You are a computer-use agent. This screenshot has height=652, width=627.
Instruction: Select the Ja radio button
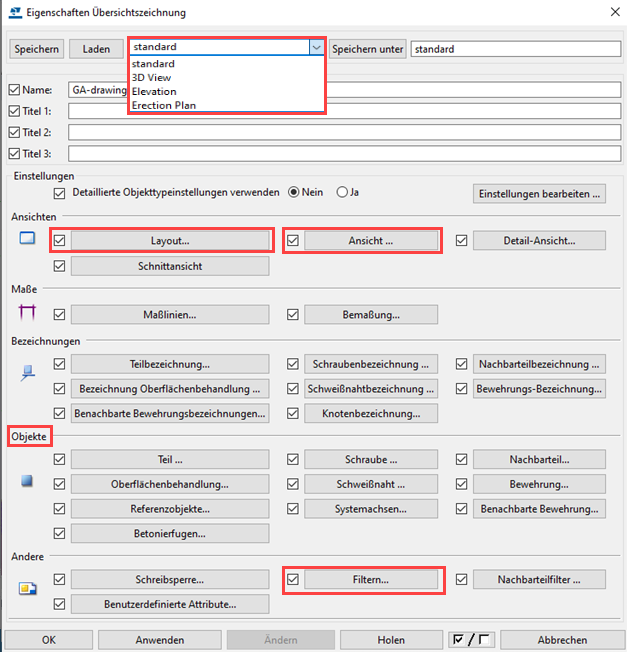pos(342,192)
